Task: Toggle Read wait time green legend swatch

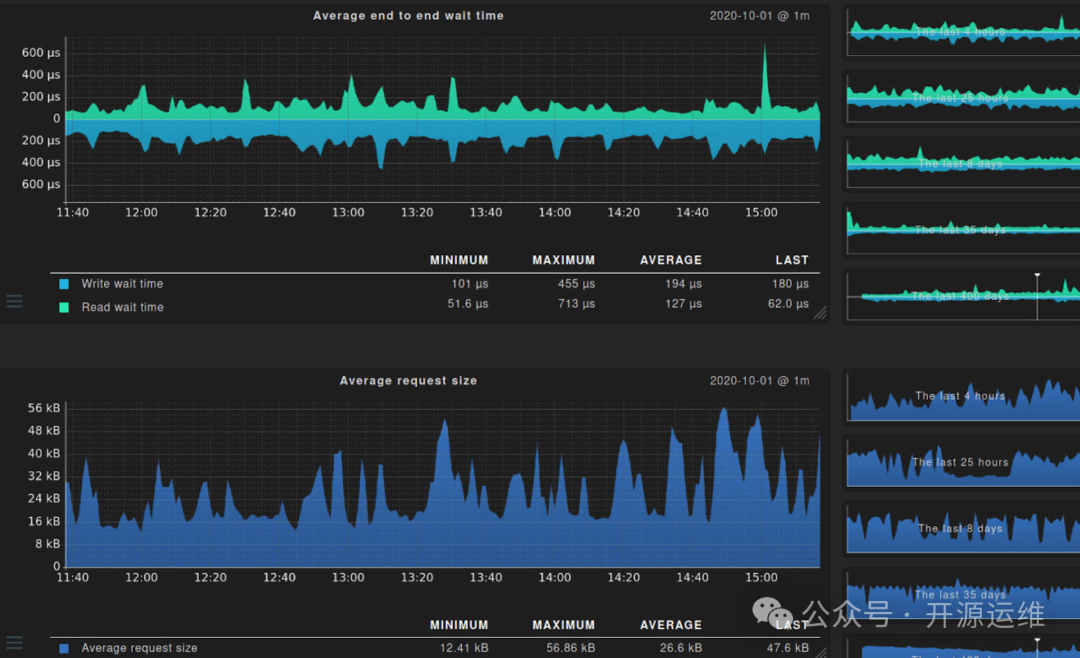Action: (x=64, y=307)
